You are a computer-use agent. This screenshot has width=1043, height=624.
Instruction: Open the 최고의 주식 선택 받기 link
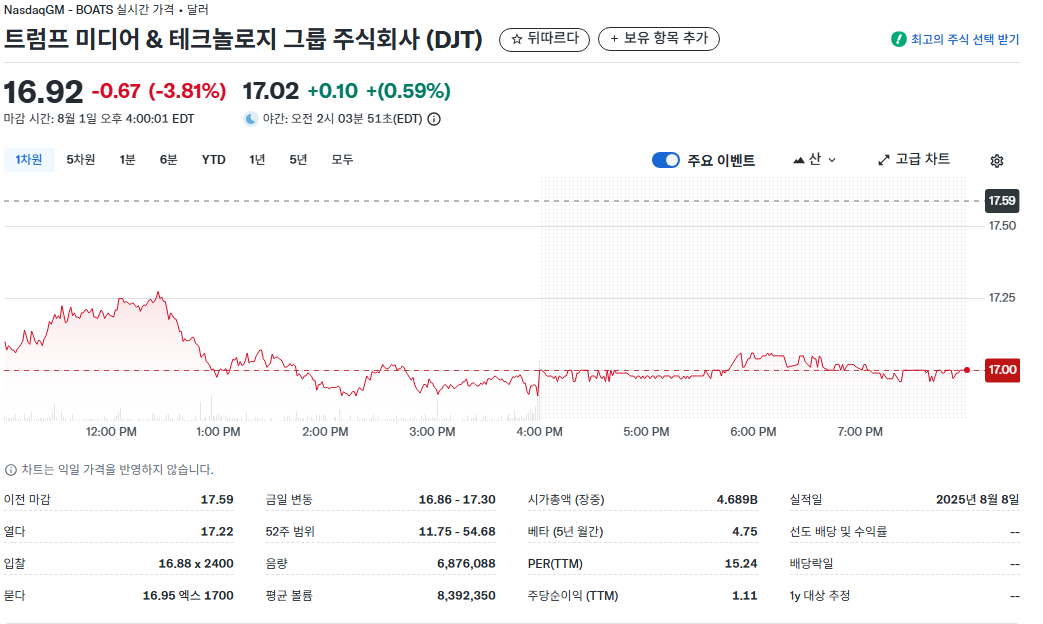pos(965,39)
